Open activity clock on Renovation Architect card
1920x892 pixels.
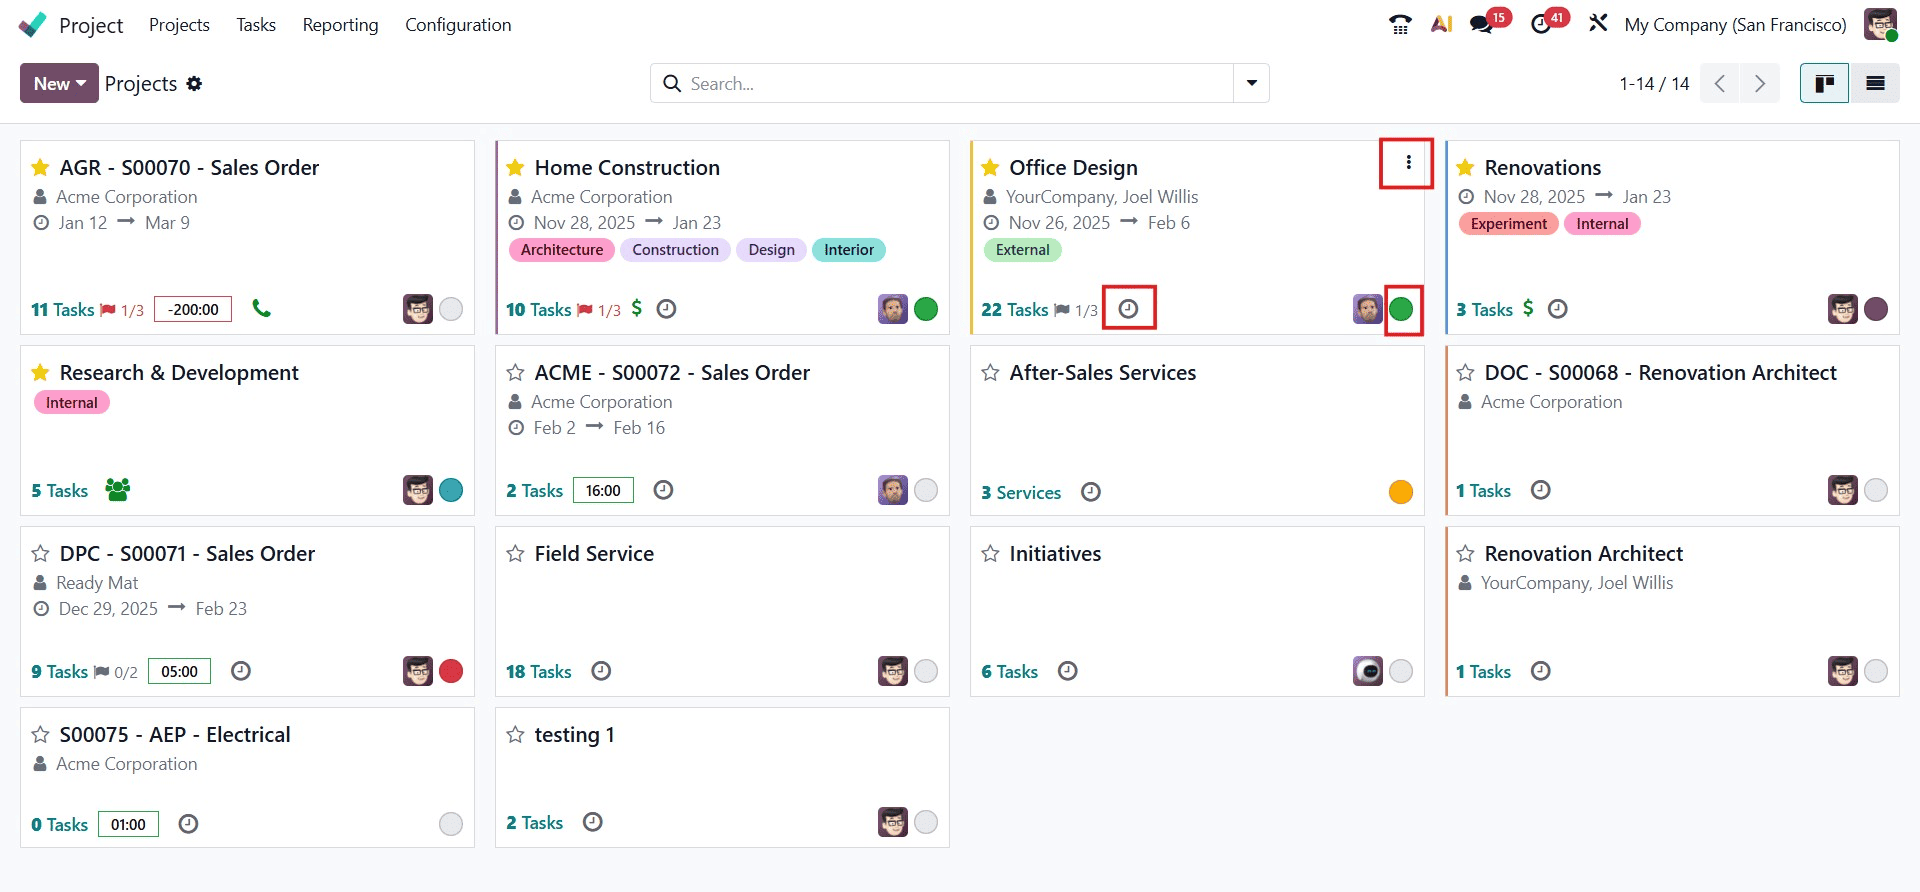point(1541,671)
